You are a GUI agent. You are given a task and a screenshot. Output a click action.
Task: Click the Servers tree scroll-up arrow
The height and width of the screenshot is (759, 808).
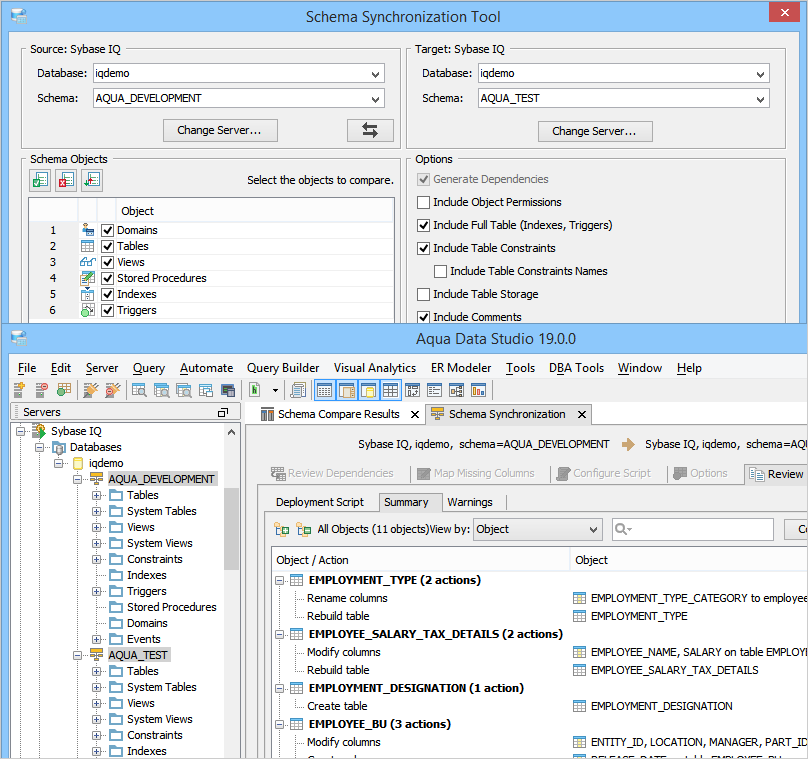[x=231, y=432]
